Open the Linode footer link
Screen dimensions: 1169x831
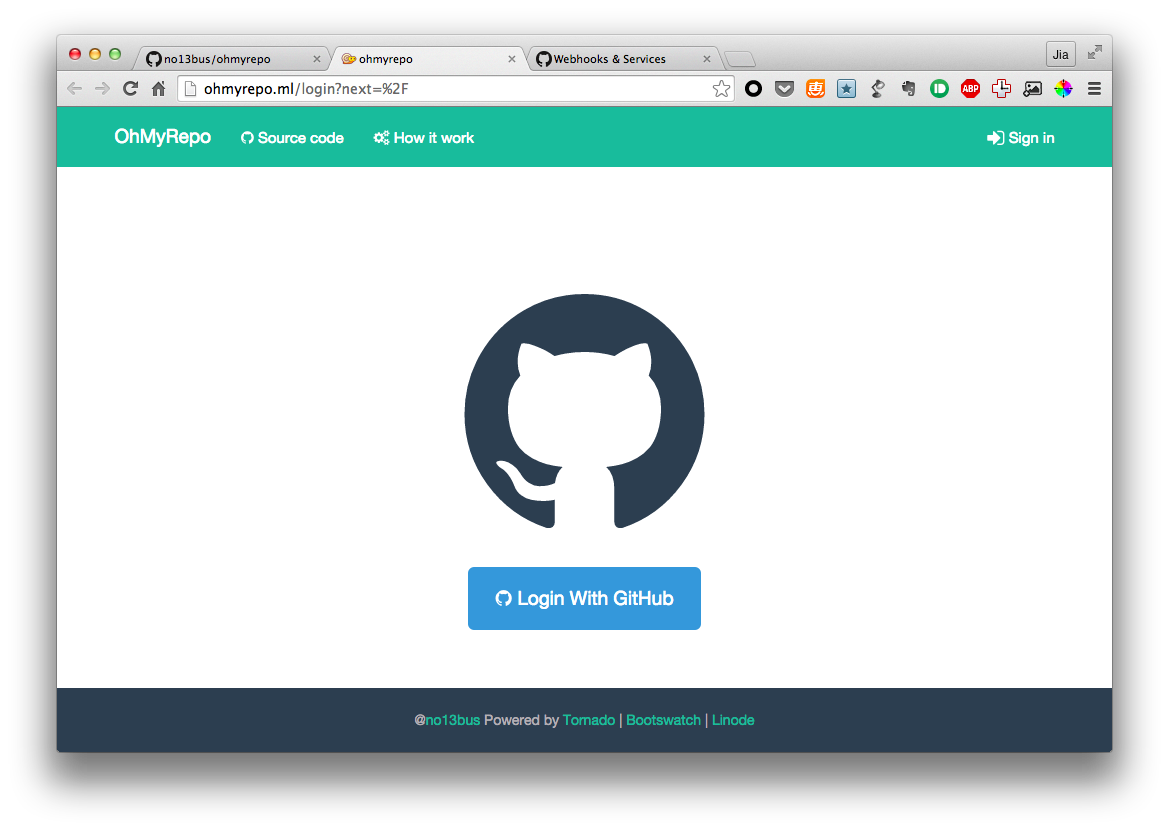(x=733, y=720)
